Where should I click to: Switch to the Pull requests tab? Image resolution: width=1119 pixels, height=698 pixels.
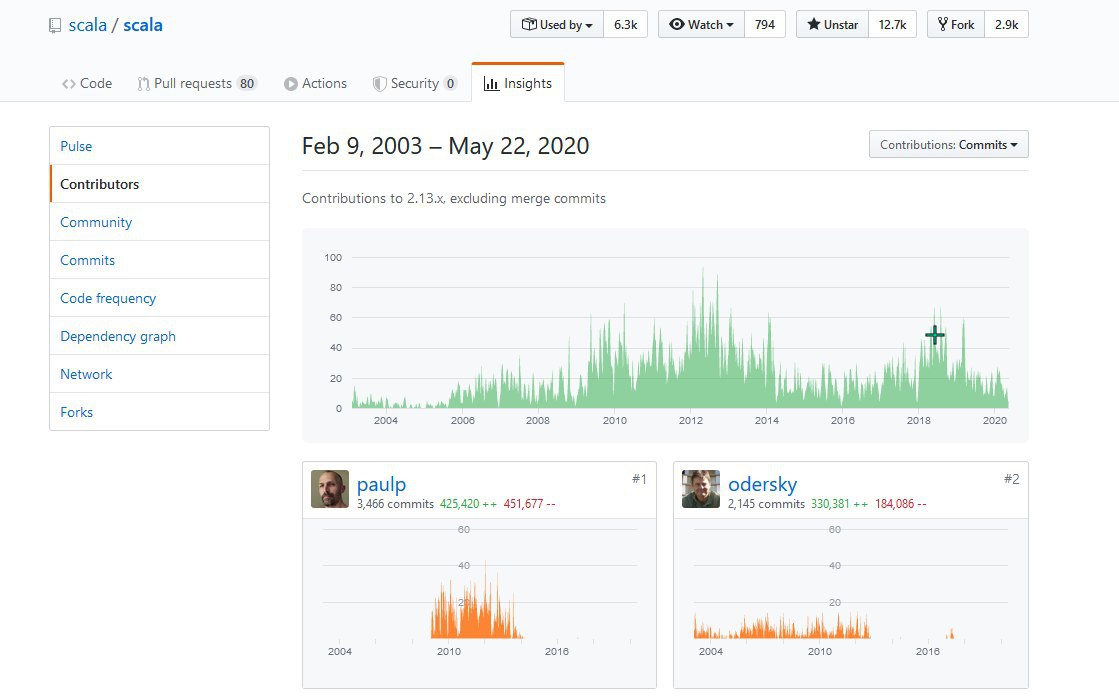click(x=196, y=84)
